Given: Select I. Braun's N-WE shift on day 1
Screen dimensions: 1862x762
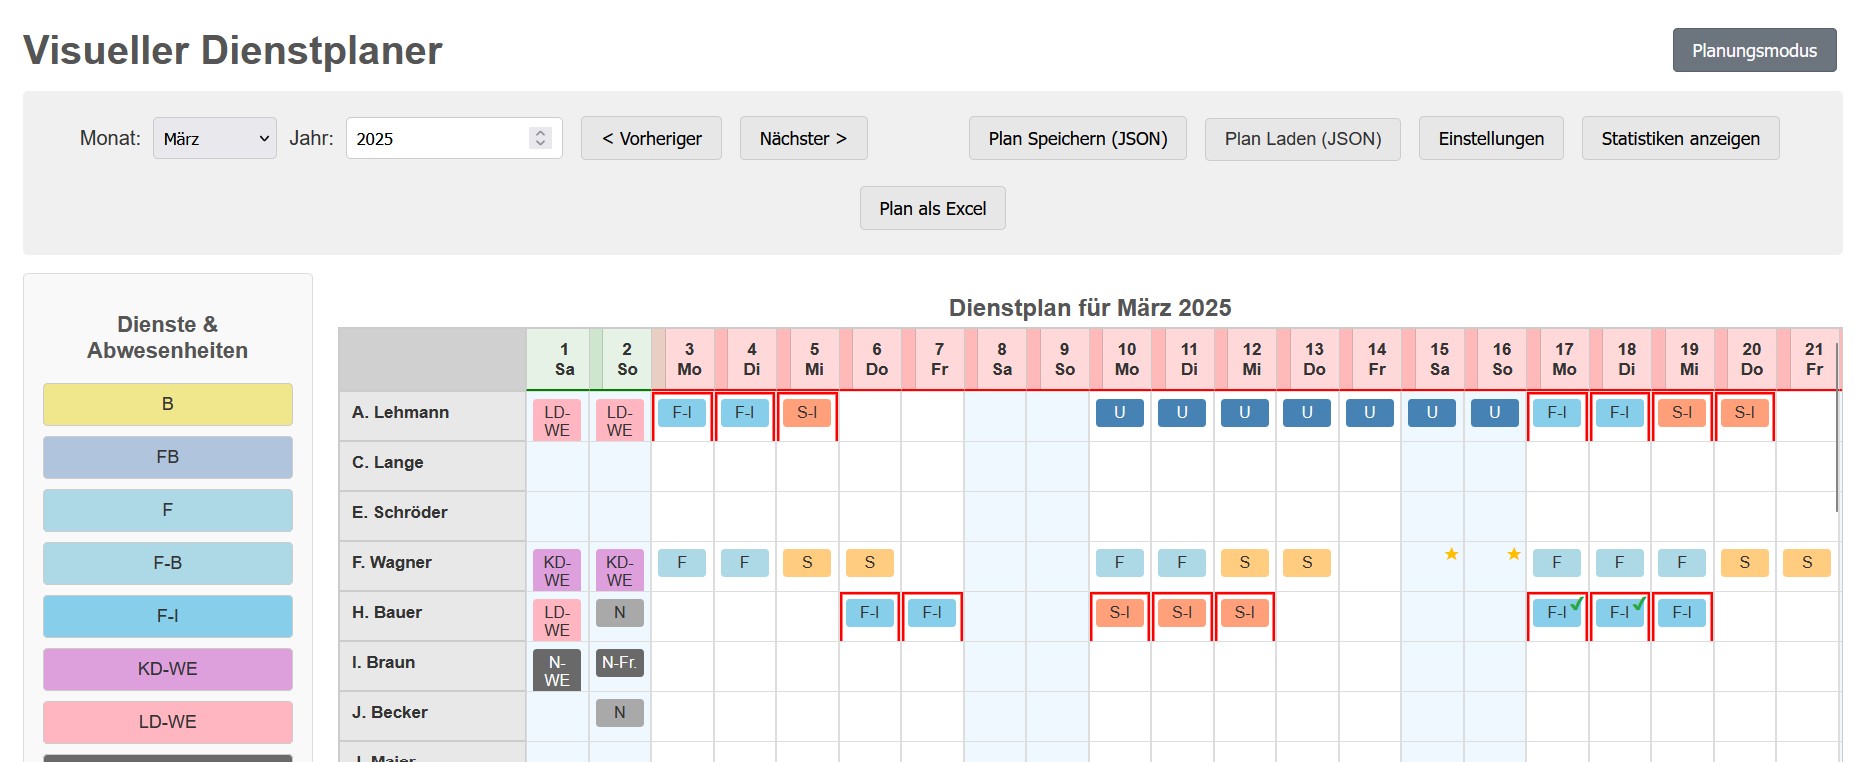Looking at the screenshot, I should [557, 671].
